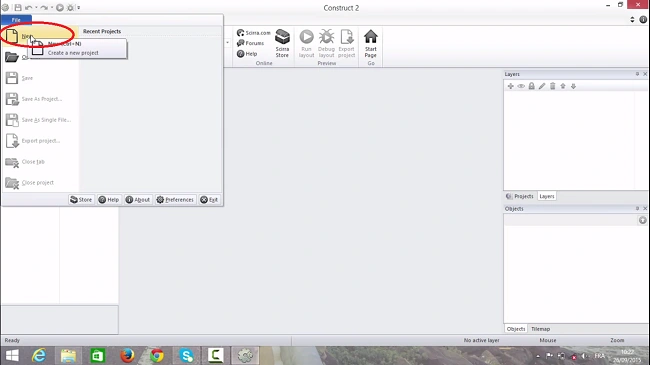Add a layer with the plus icon

click(510, 86)
